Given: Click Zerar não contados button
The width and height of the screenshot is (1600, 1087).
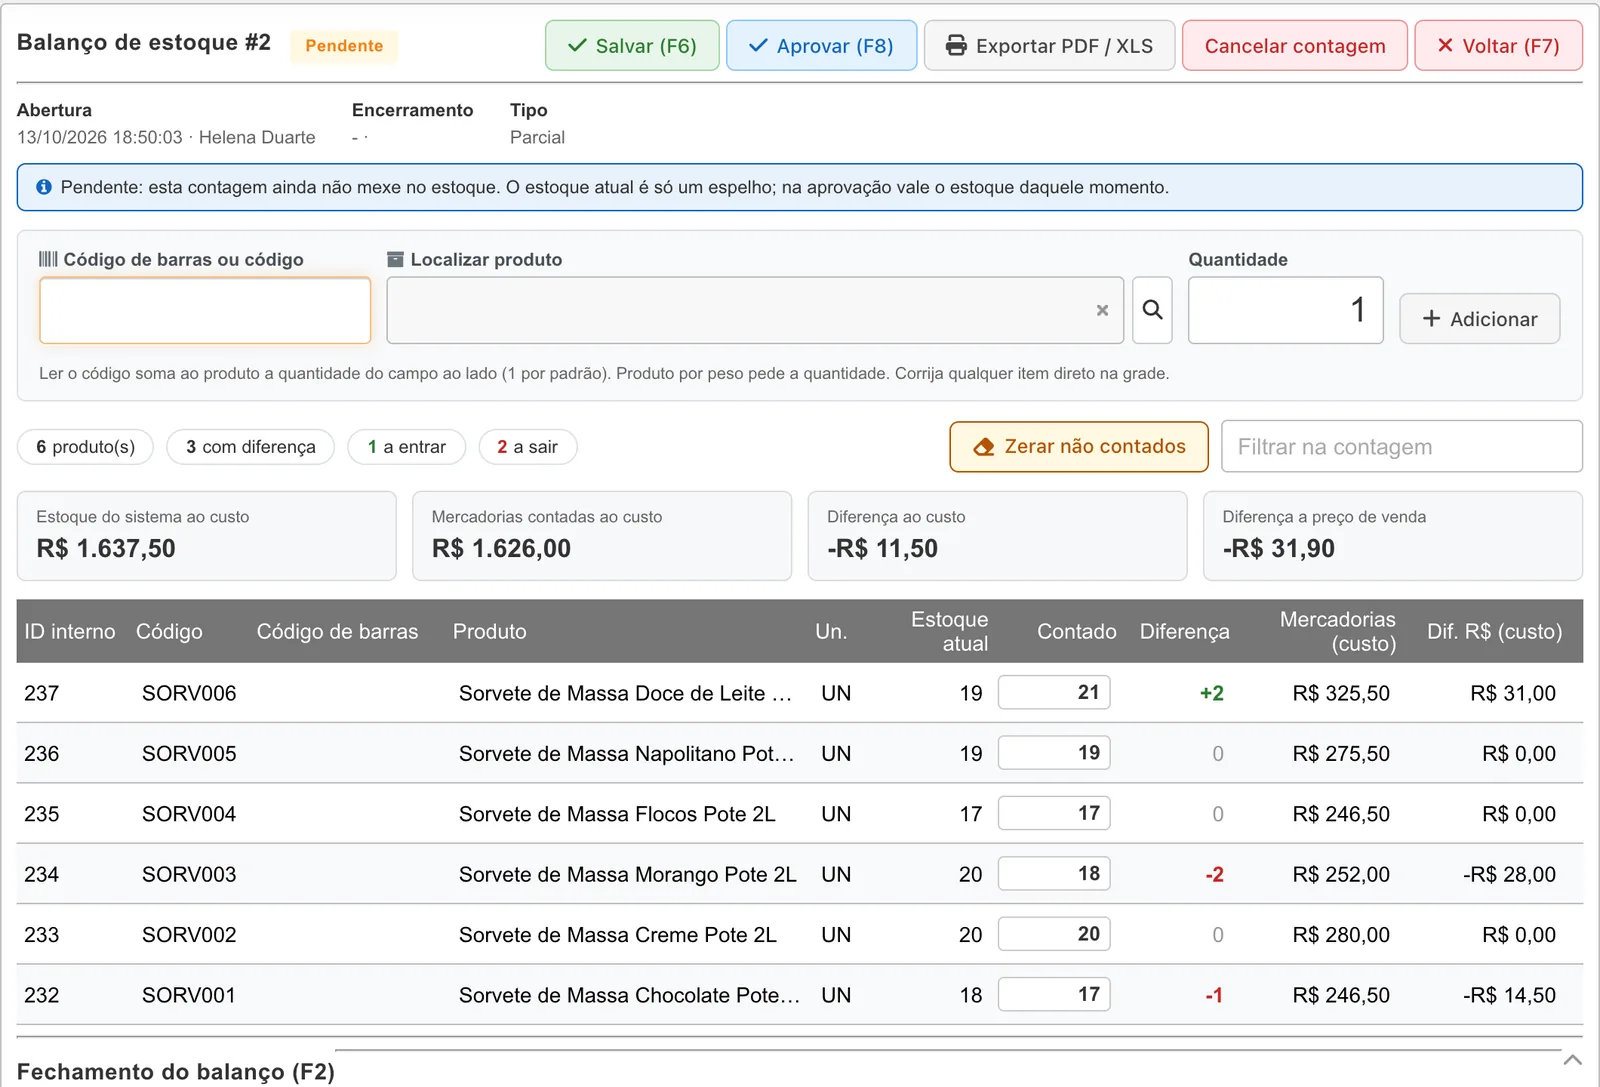Looking at the screenshot, I should (x=1079, y=447).
